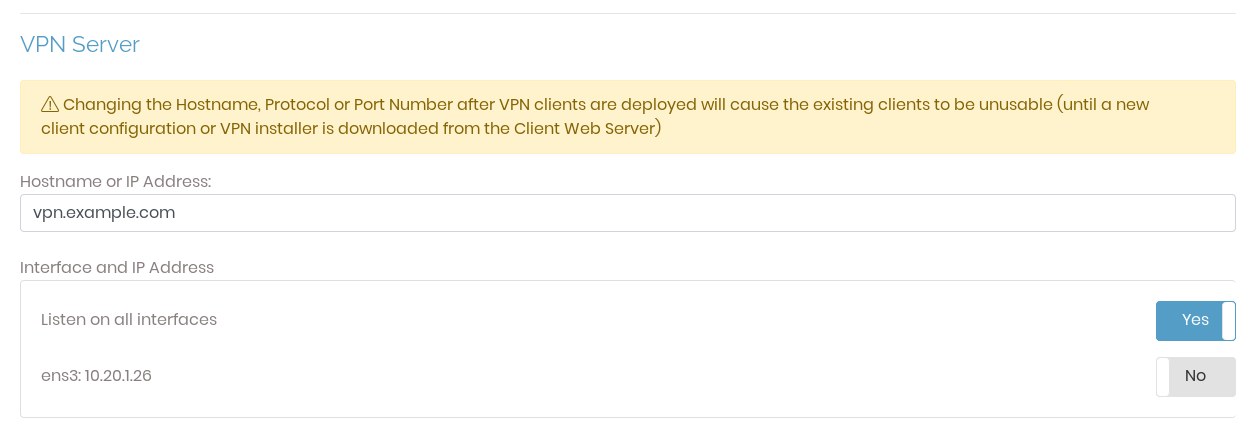This screenshot has width=1259, height=447.
Task: Click the "Yes" text on the blue switch
Action: click(1195, 320)
